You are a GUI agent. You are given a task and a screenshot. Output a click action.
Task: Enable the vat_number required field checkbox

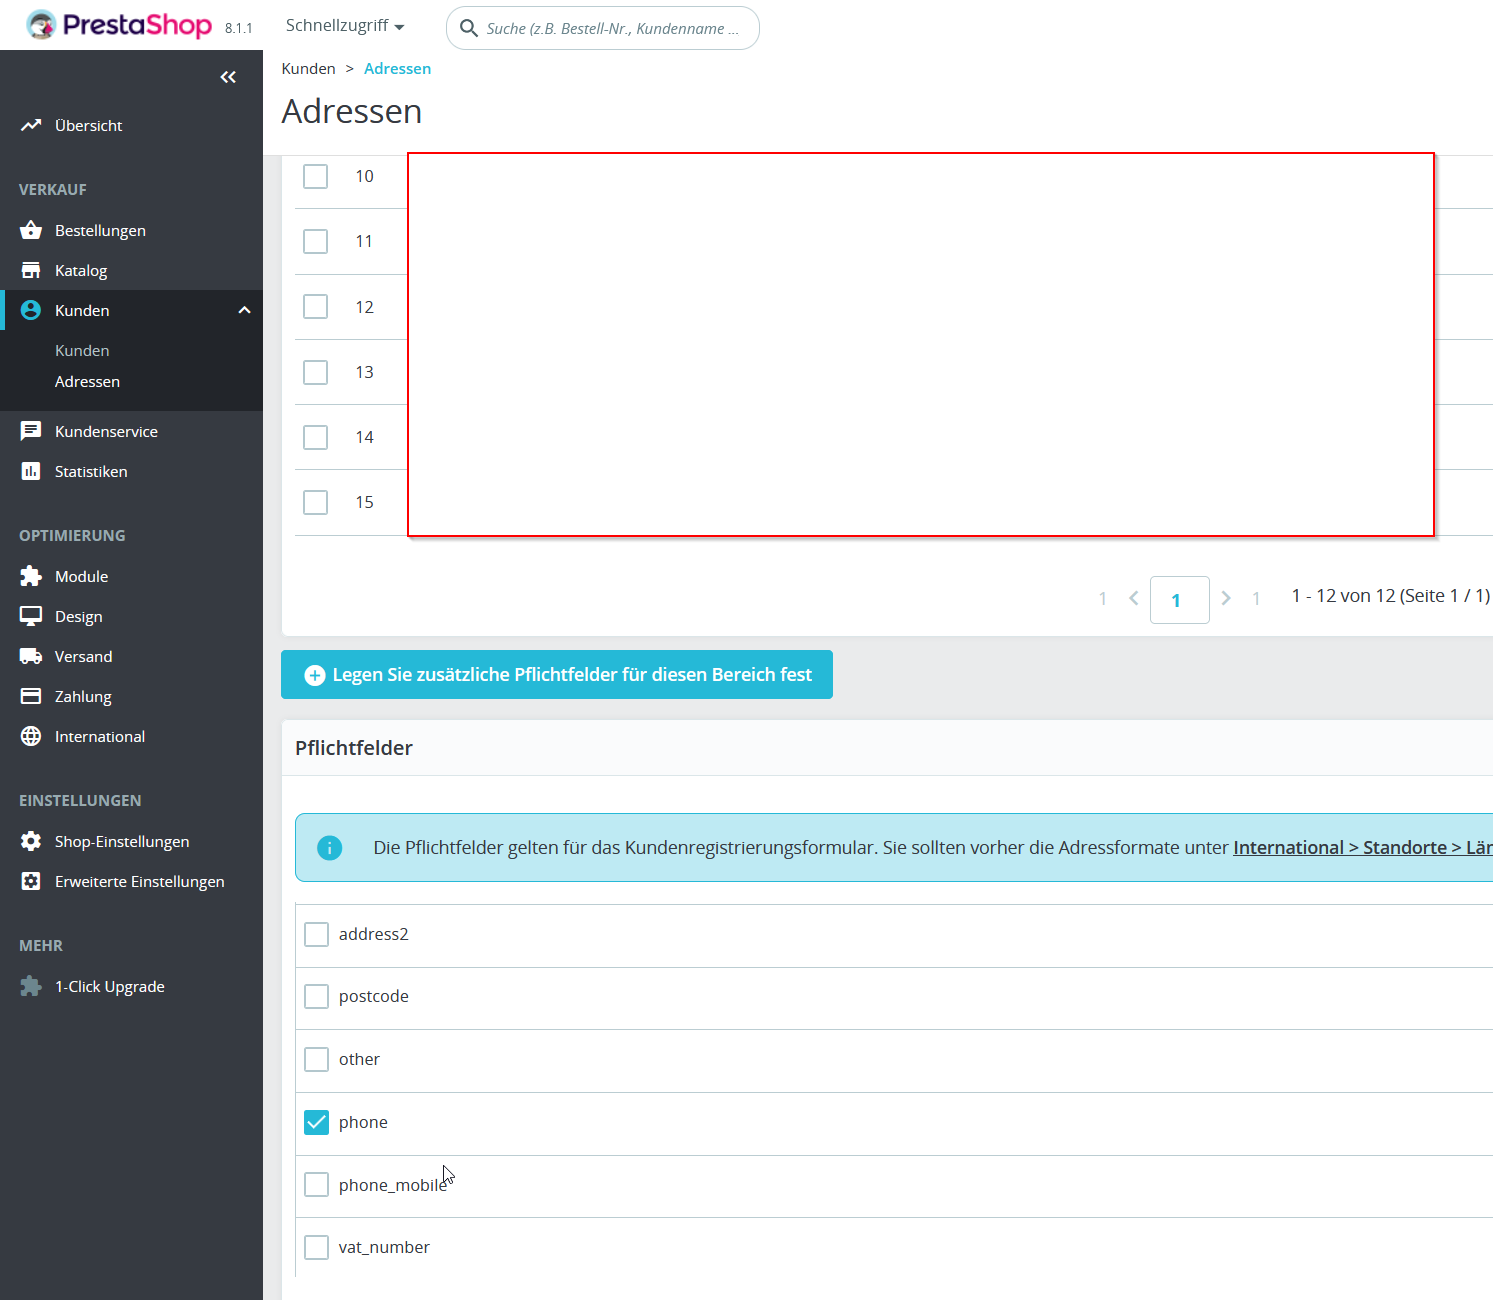point(316,1247)
